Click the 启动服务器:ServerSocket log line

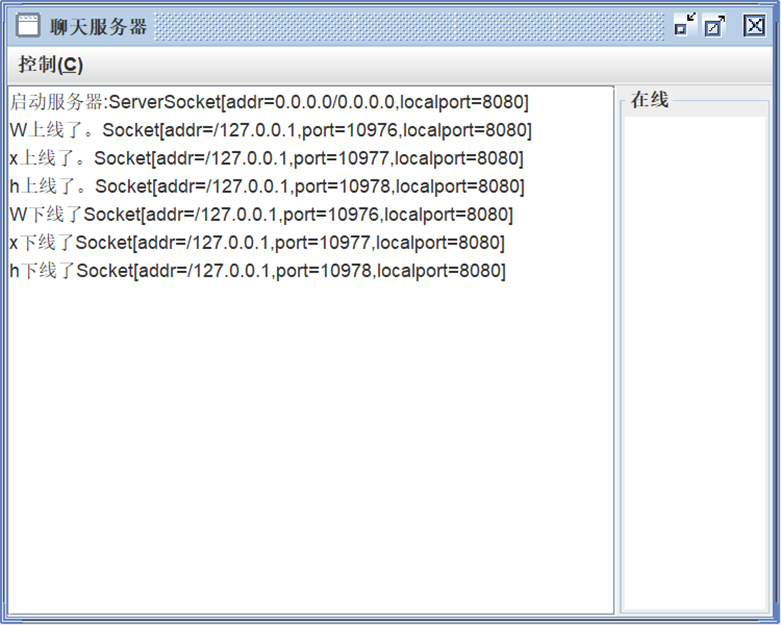click(269, 102)
